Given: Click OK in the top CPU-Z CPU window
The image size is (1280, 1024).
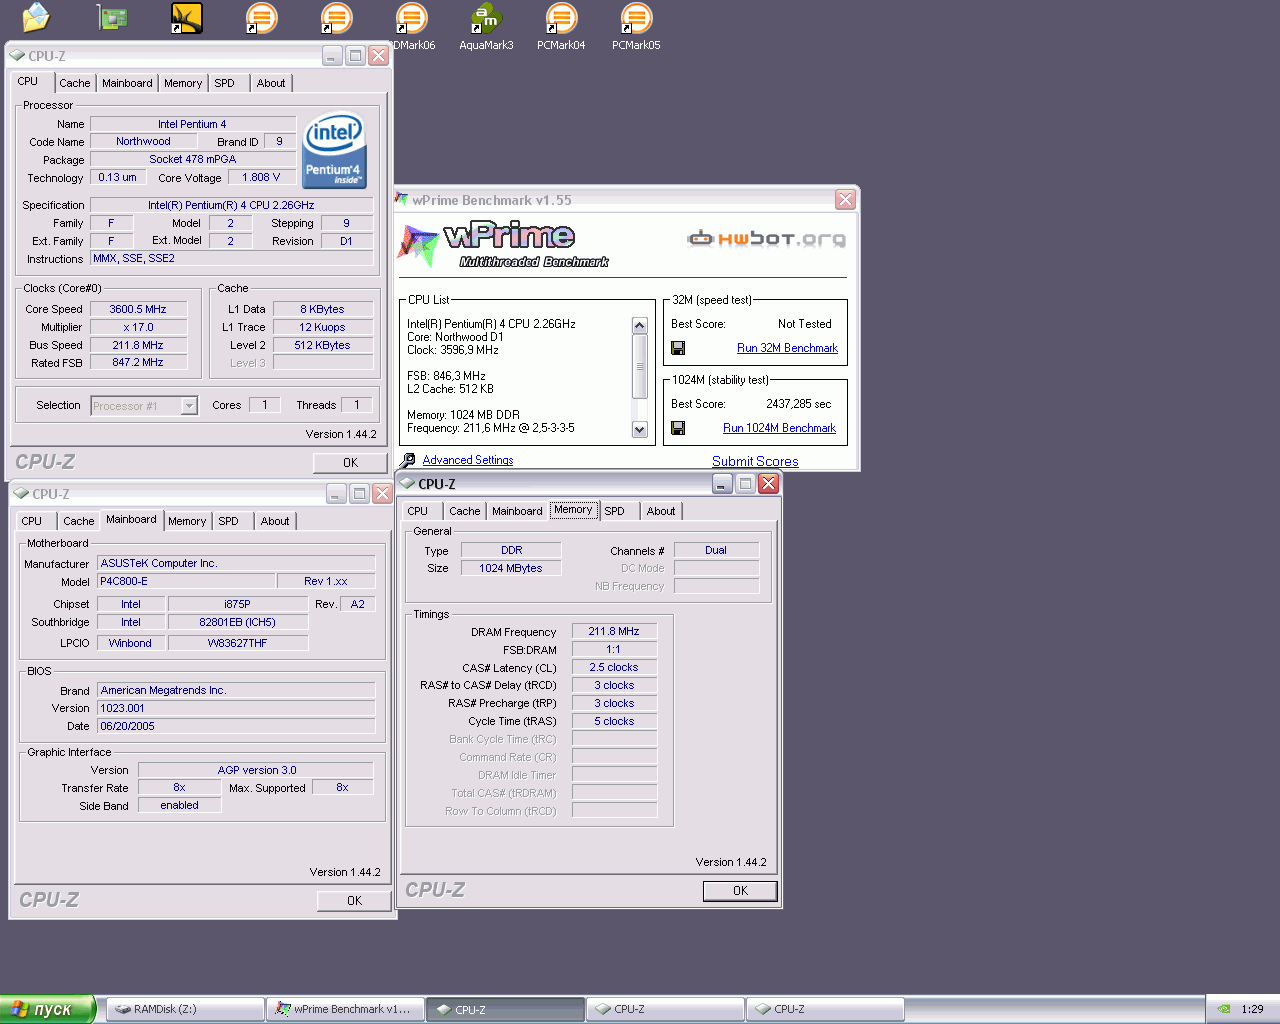Looking at the screenshot, I should (350, 463).
